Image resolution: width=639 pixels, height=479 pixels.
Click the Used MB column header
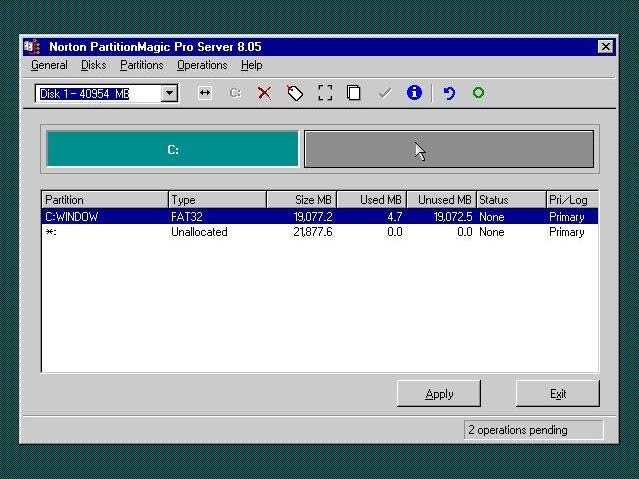[x=372, y=200]
